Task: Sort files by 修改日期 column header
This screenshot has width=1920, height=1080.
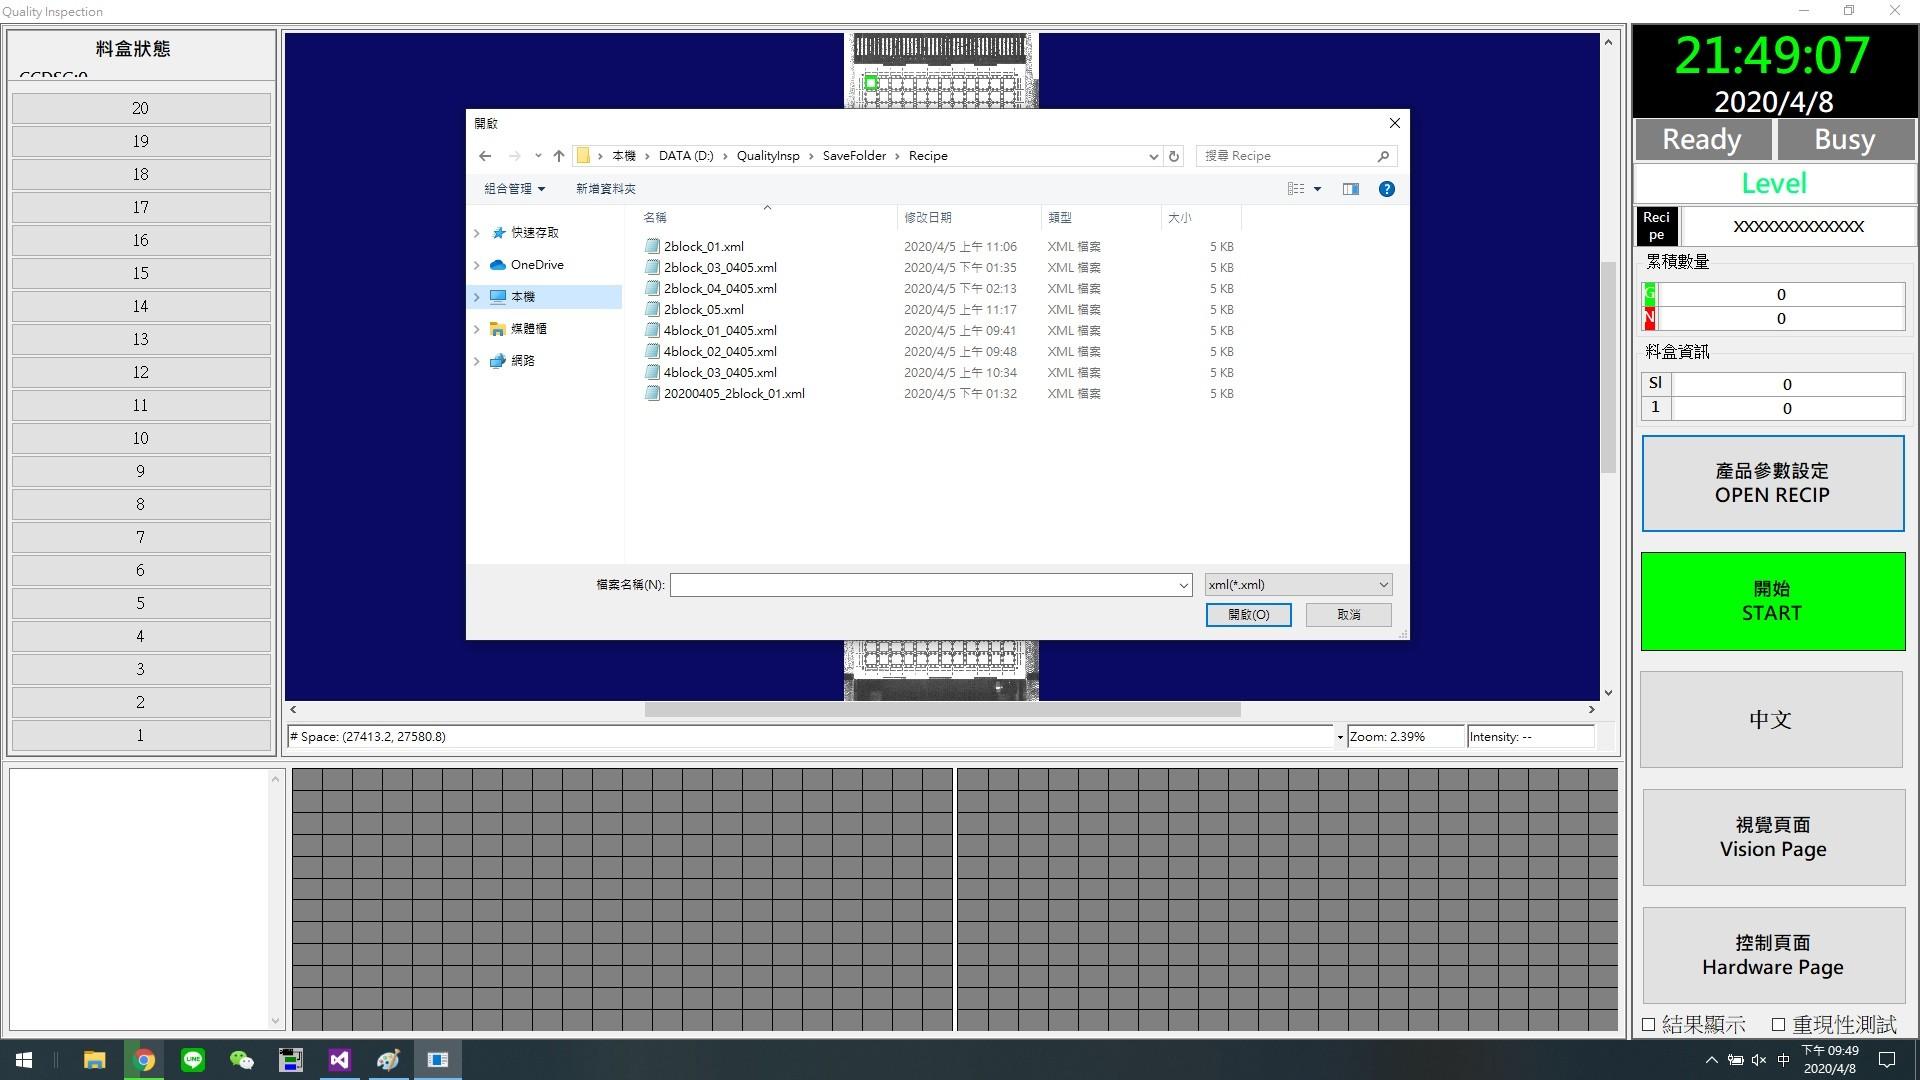Action: coord(927,217)
